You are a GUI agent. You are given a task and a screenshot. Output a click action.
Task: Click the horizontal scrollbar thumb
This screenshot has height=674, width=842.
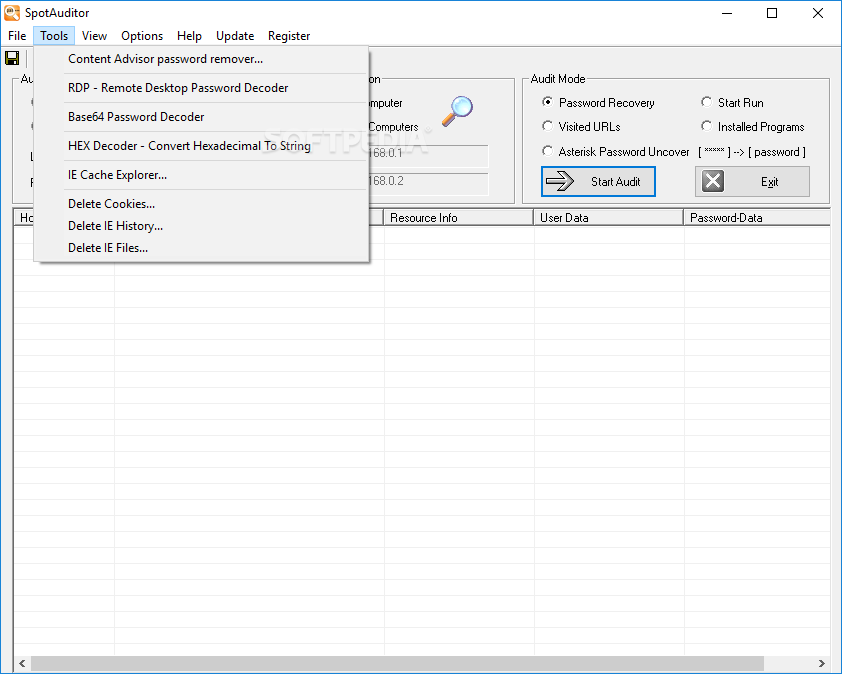tap(397, 664)
